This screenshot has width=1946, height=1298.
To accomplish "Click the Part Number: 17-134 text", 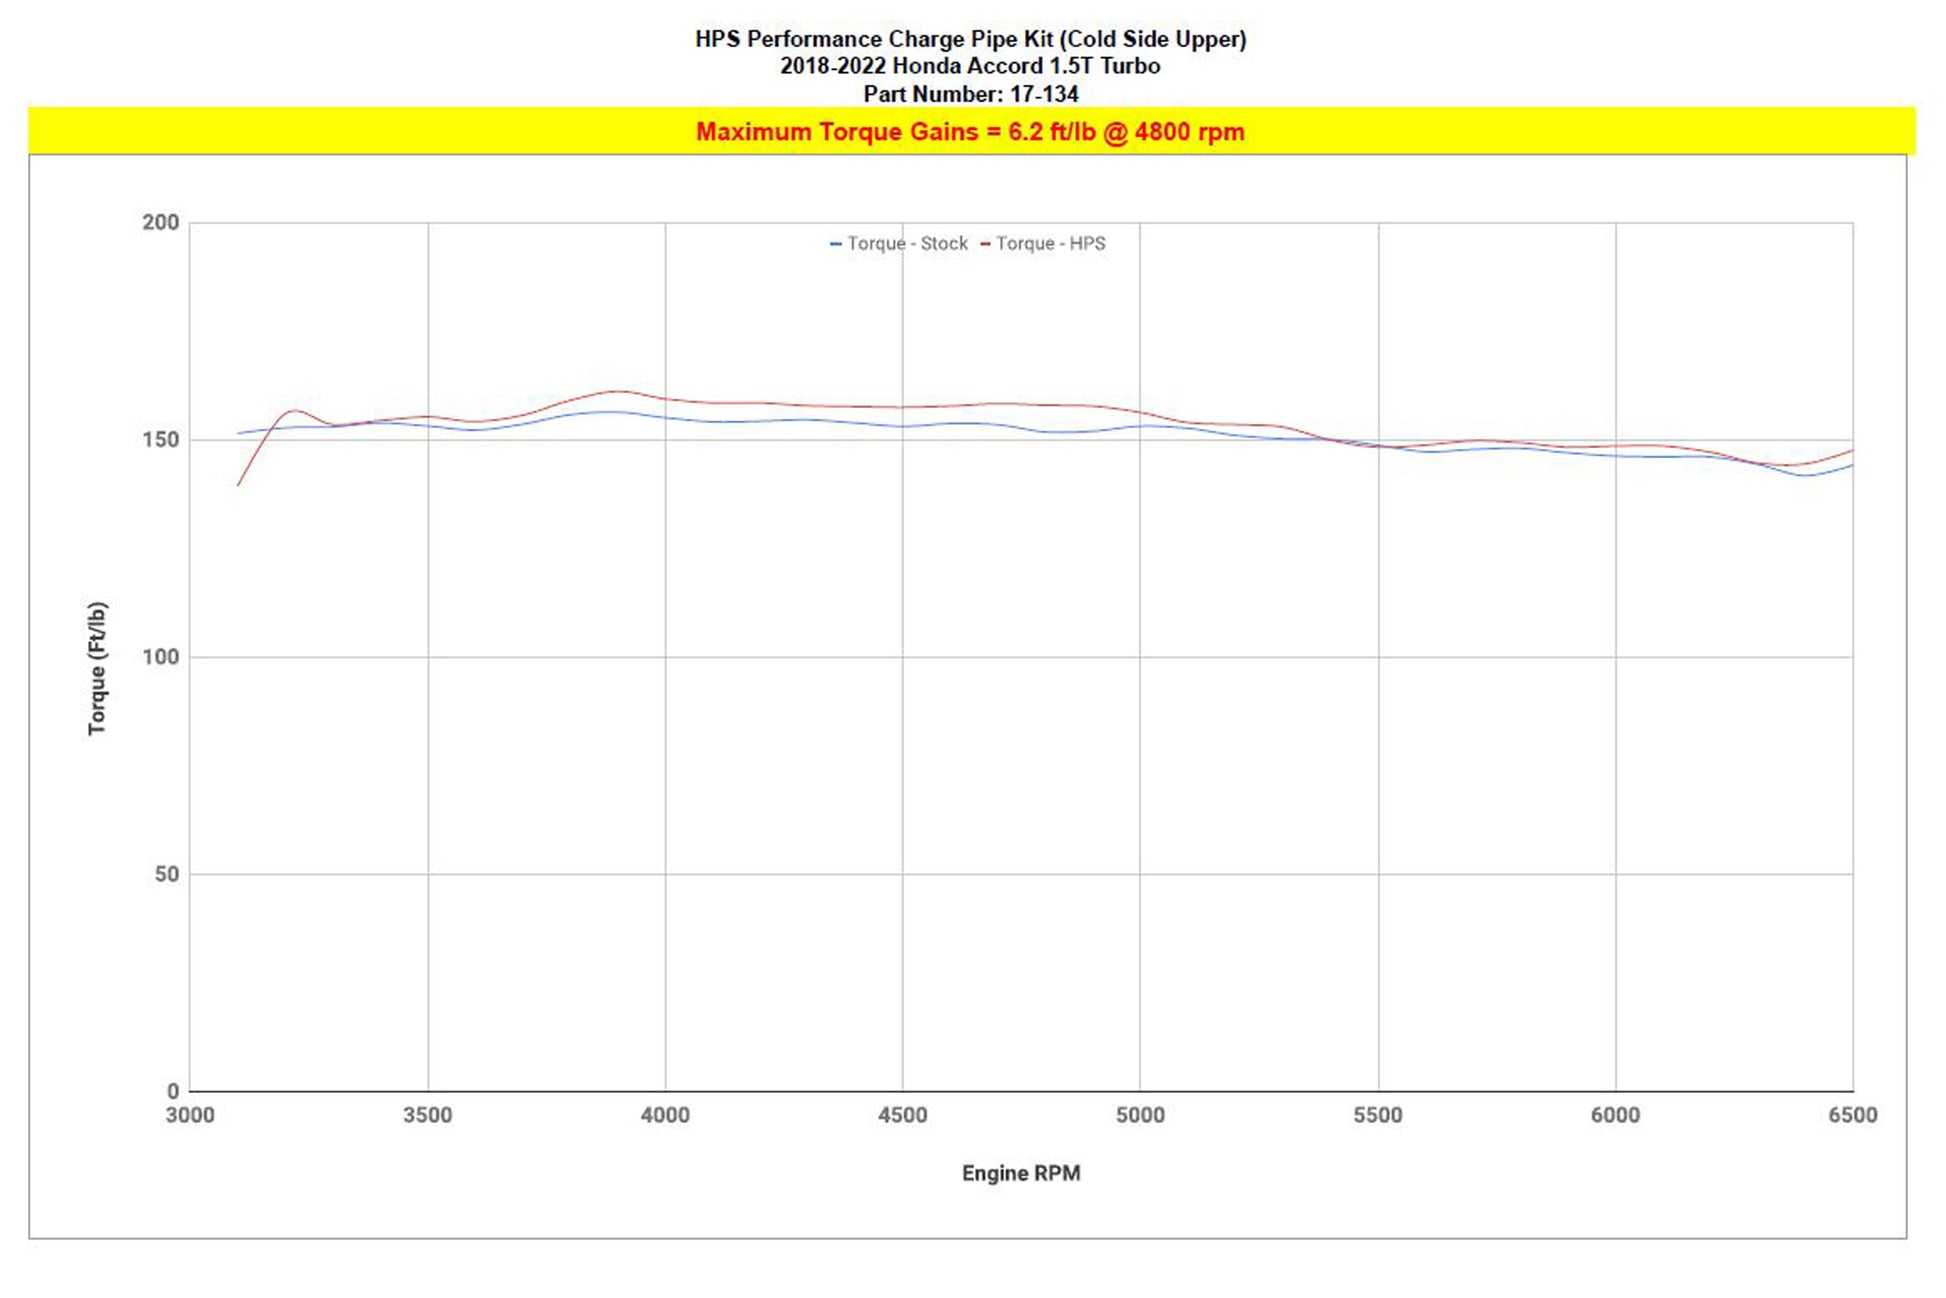I will coord(970,94).
